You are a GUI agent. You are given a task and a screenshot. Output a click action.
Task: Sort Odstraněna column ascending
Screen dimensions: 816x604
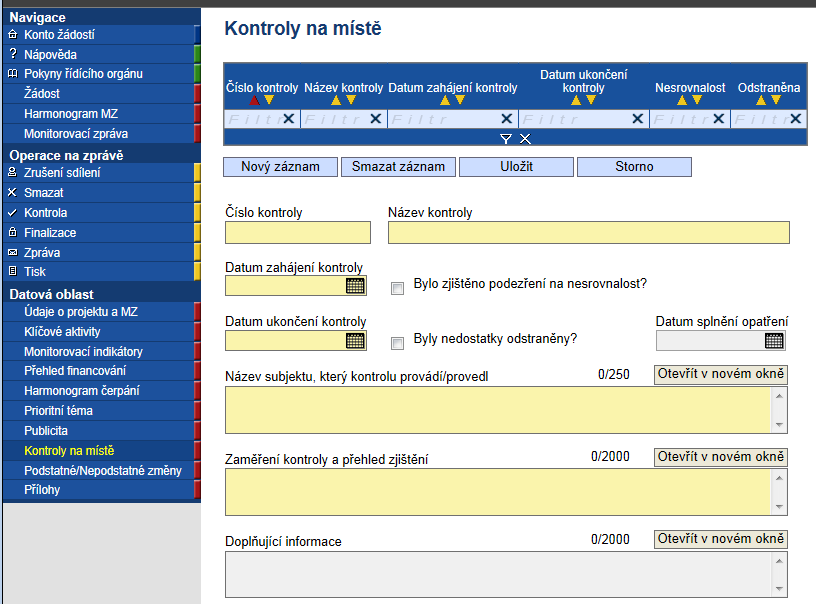click(x=761, y=100)
